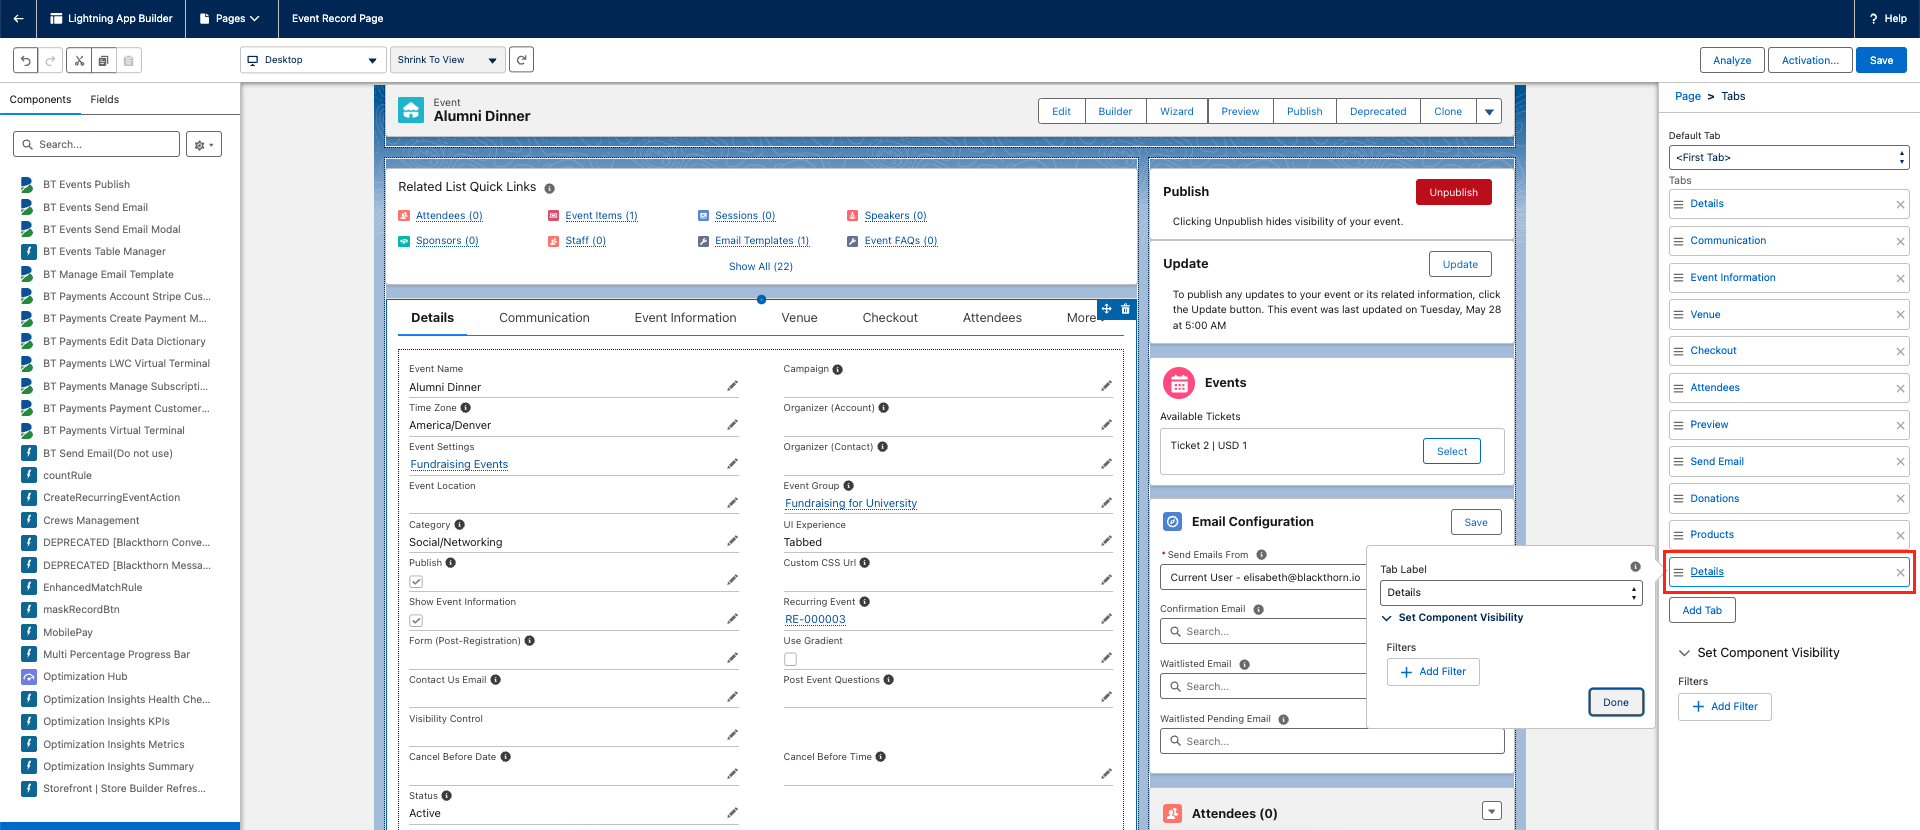Click drag handle icon of Checkout tab
1920x830 pixels.
click(x=1679, y=351)
